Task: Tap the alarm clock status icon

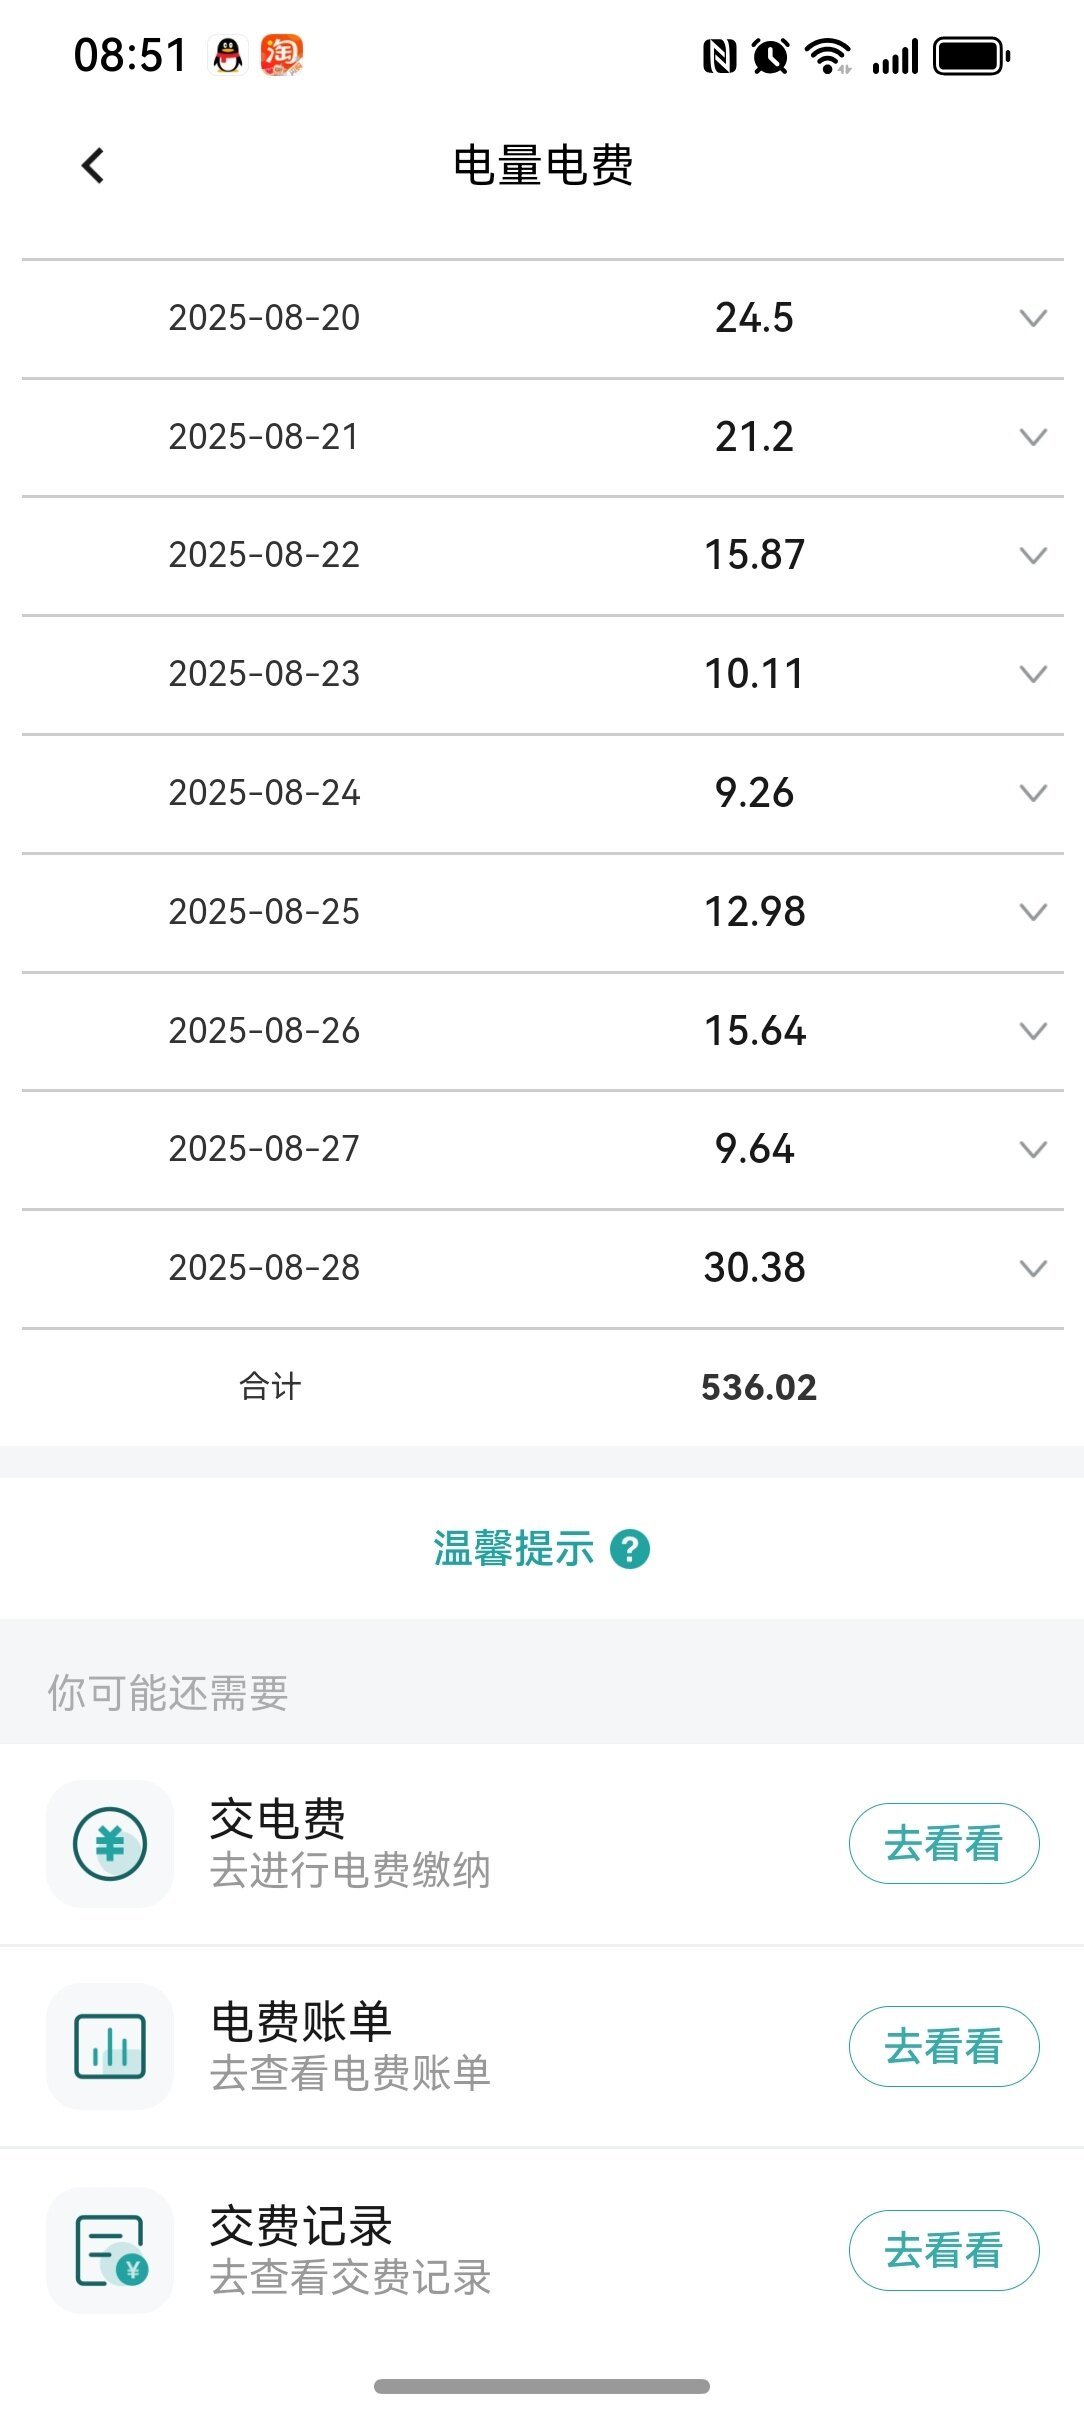Action: tap(770, 56)
